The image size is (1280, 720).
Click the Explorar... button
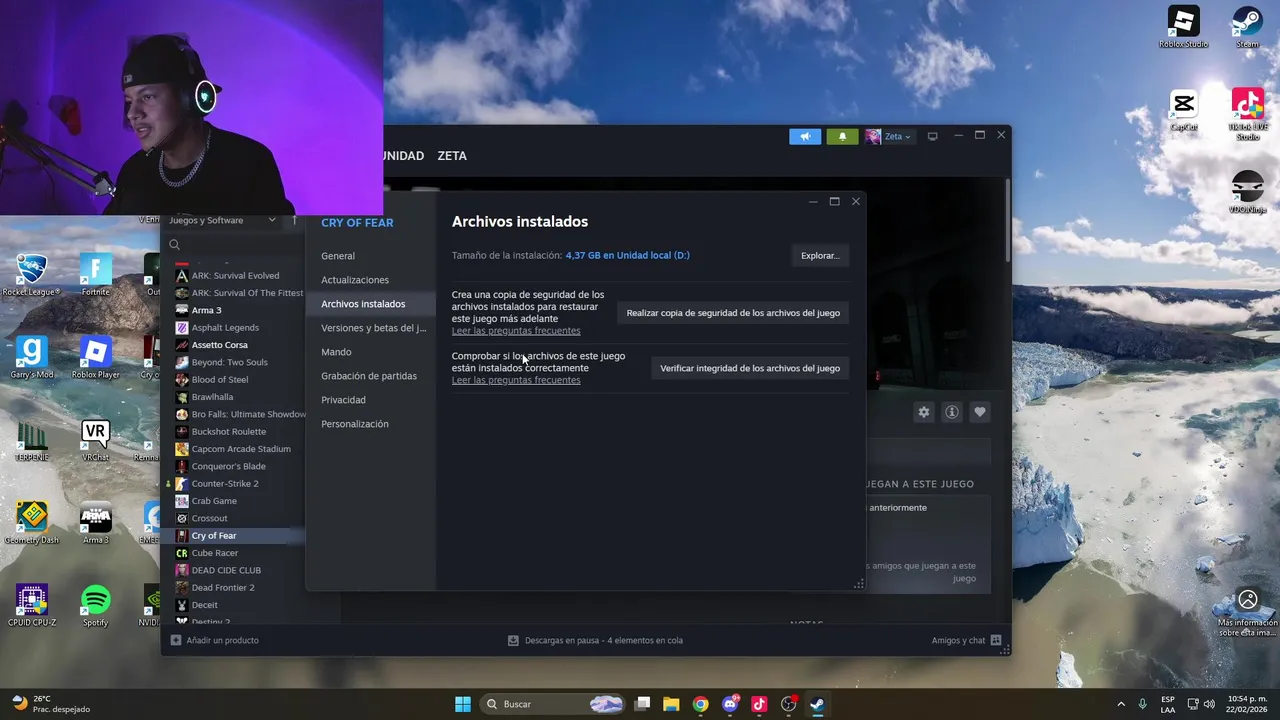pyautogui.click(x=820, y=256)
